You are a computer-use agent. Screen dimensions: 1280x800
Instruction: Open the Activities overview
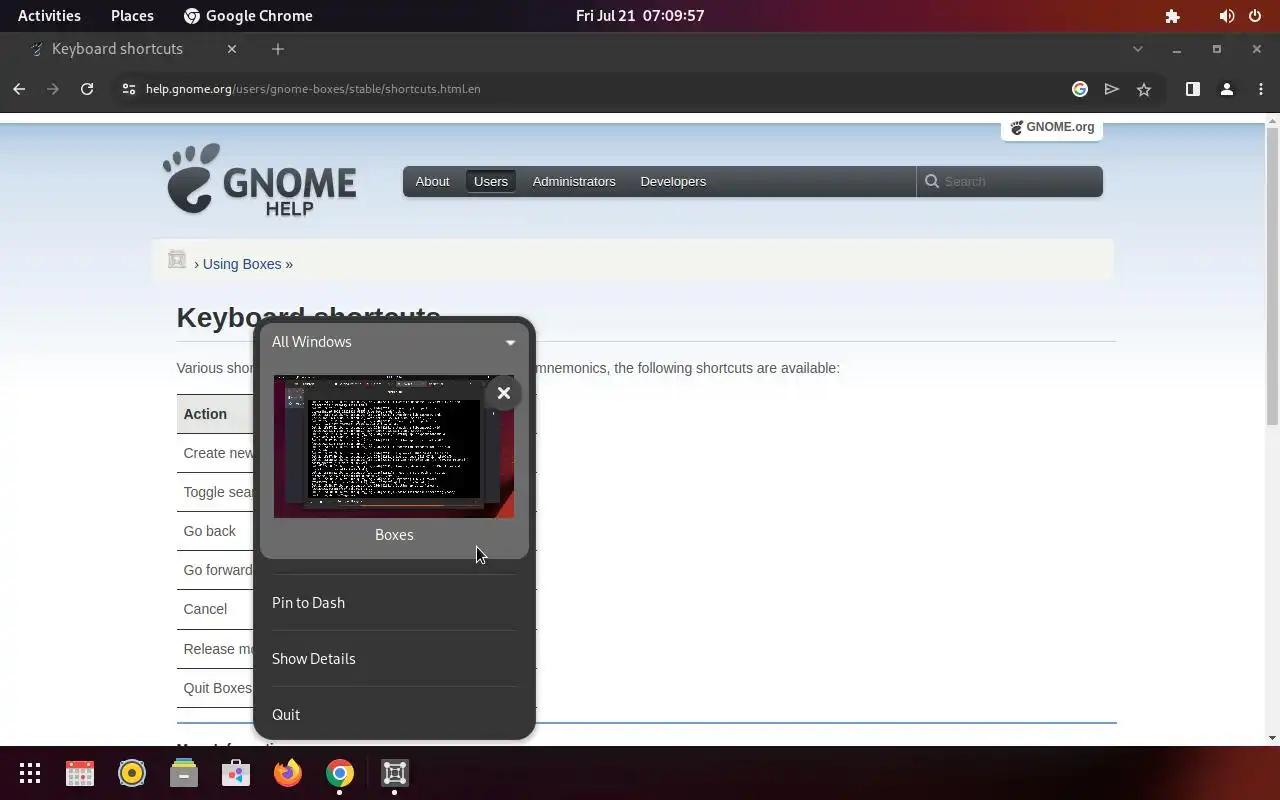point(49,16)
